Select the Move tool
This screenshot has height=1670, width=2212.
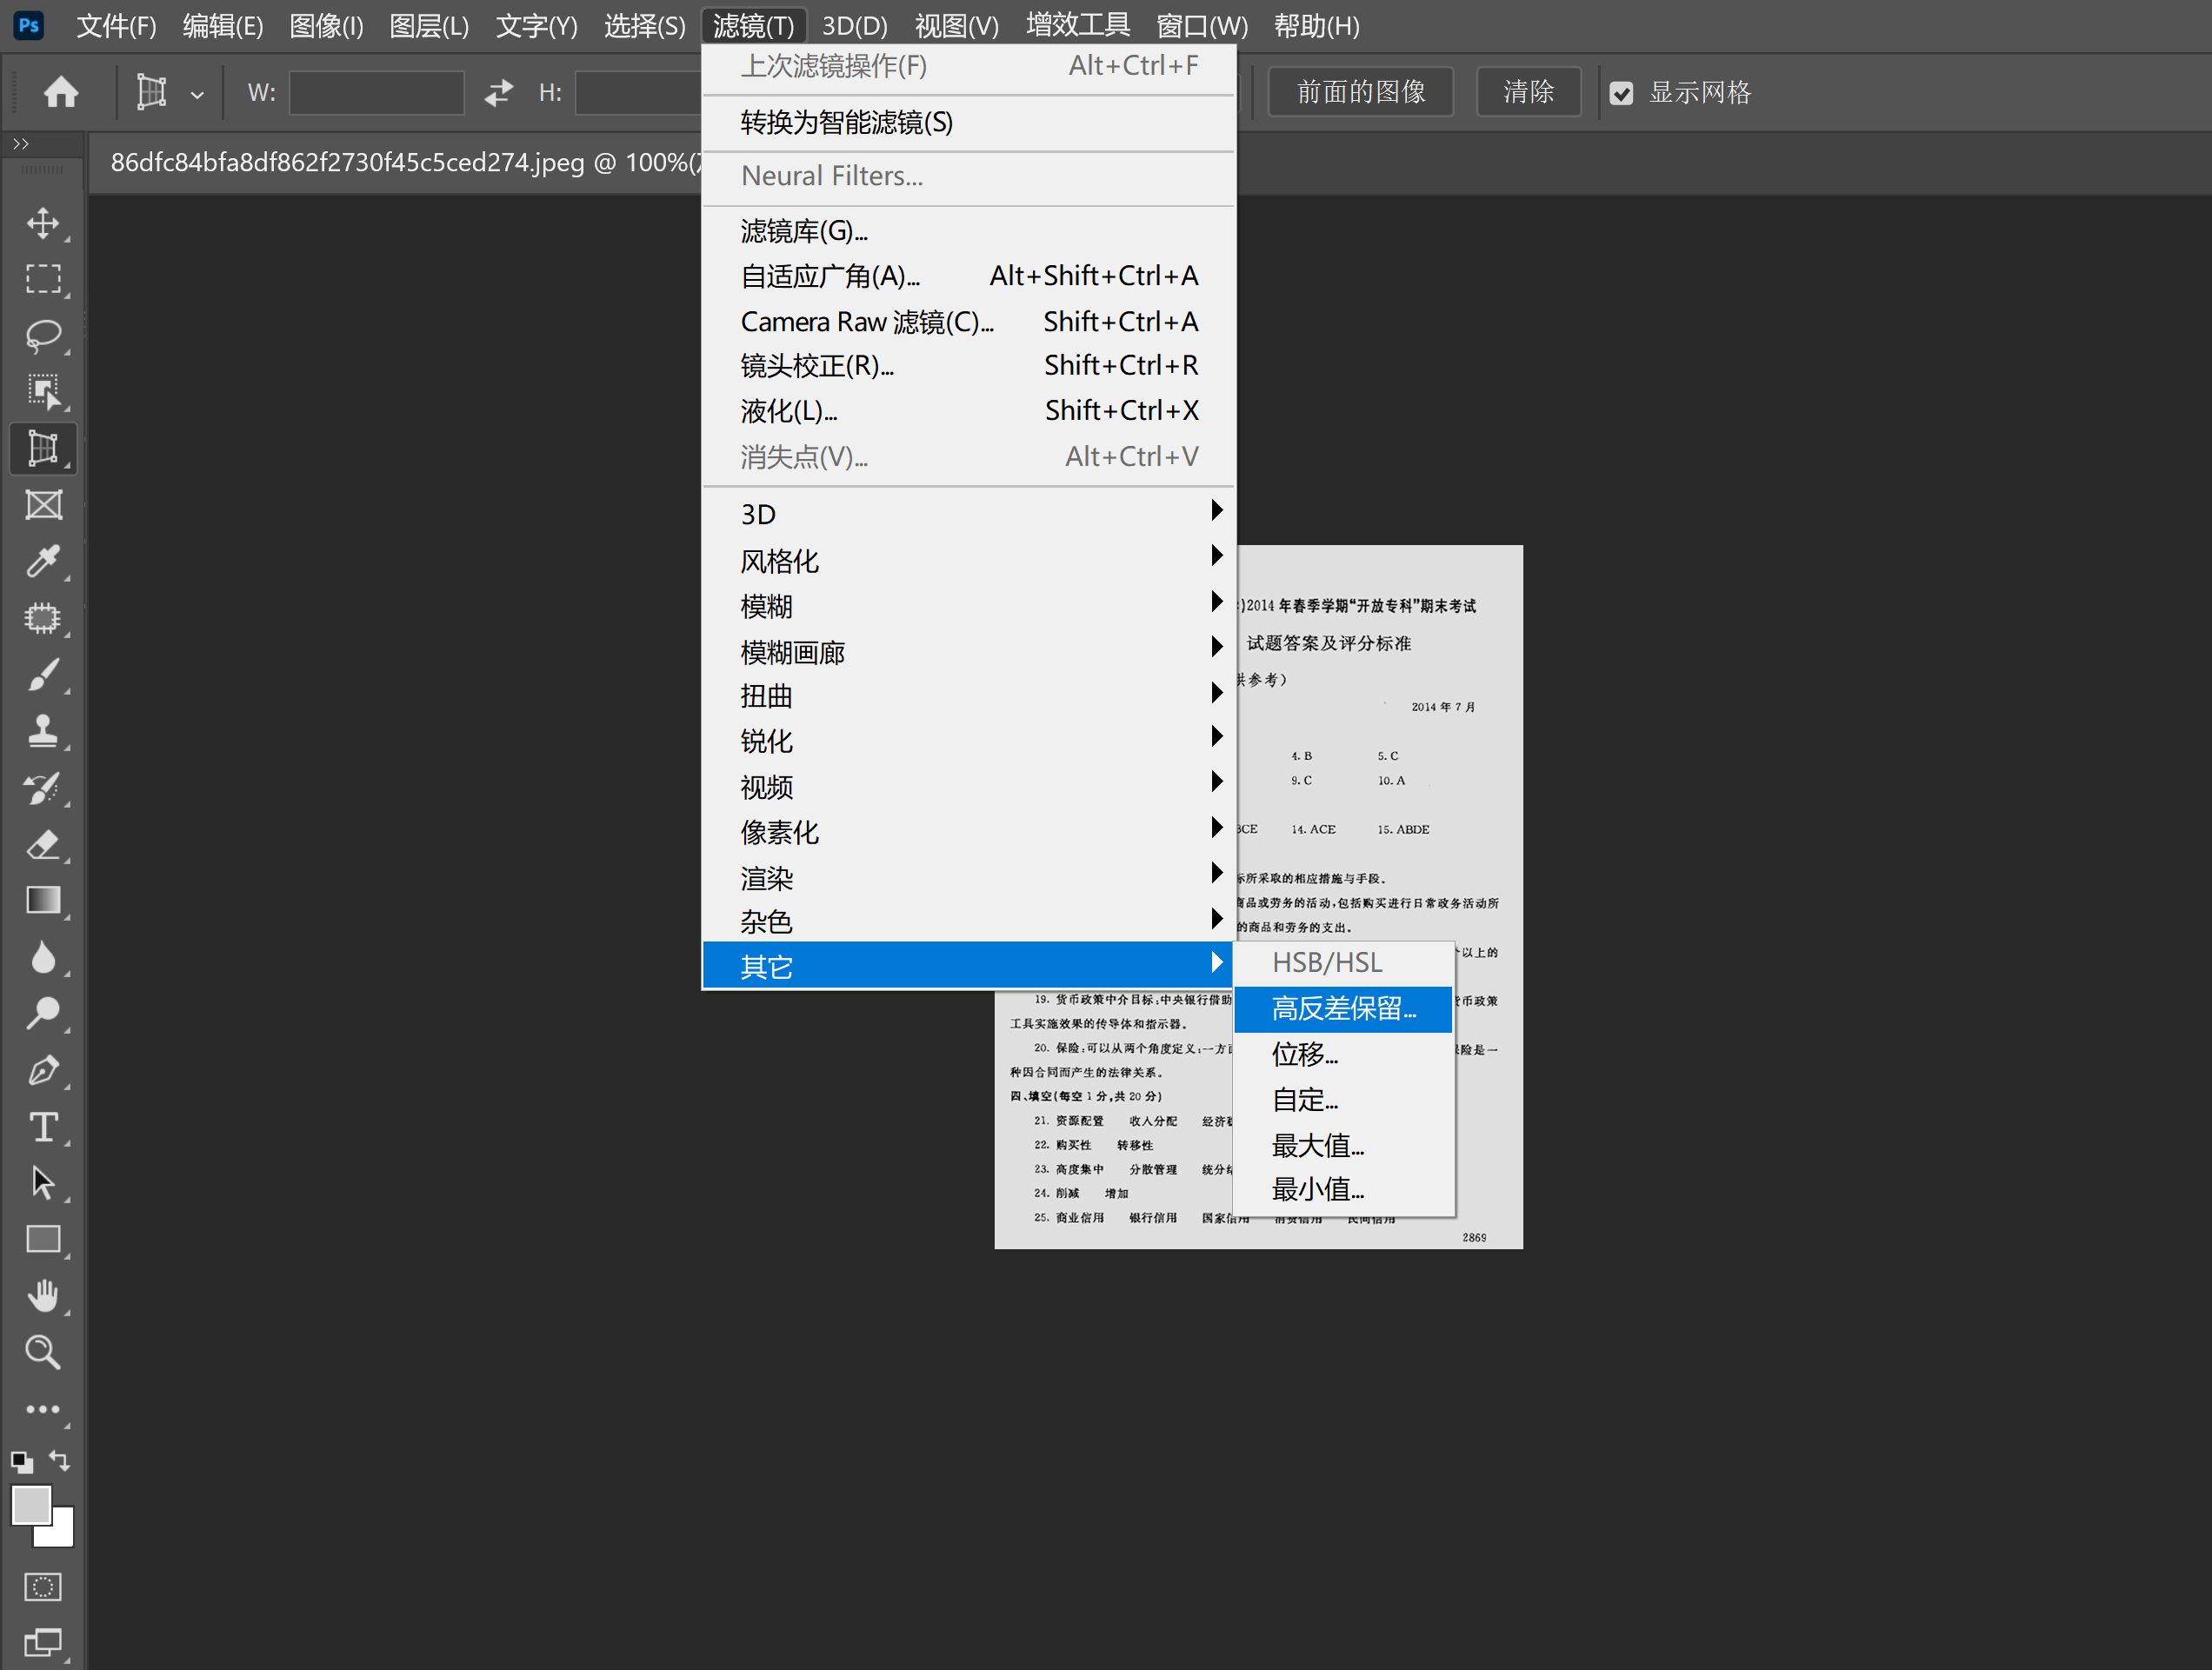[43, 222]
